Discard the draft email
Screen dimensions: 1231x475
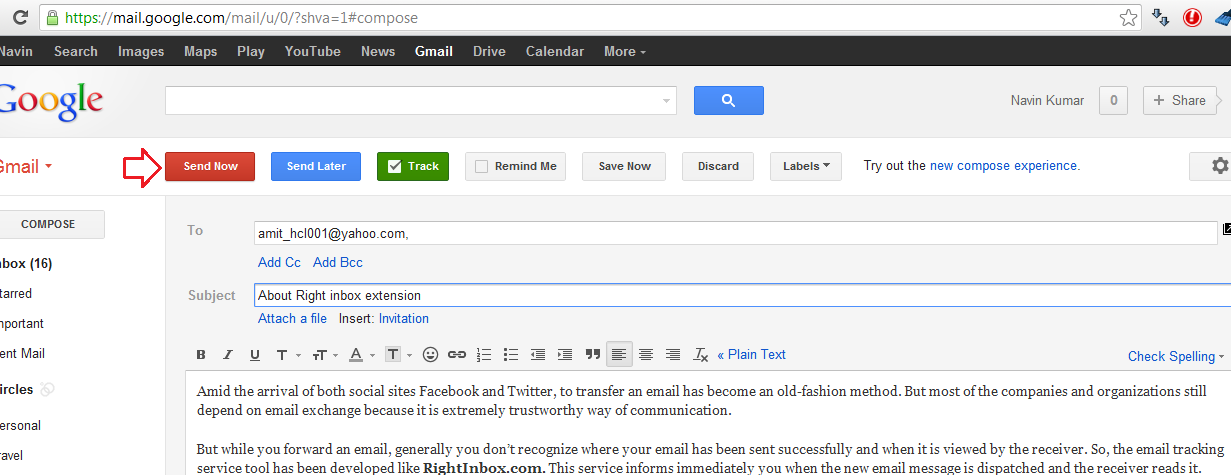(x=718, y=166)
